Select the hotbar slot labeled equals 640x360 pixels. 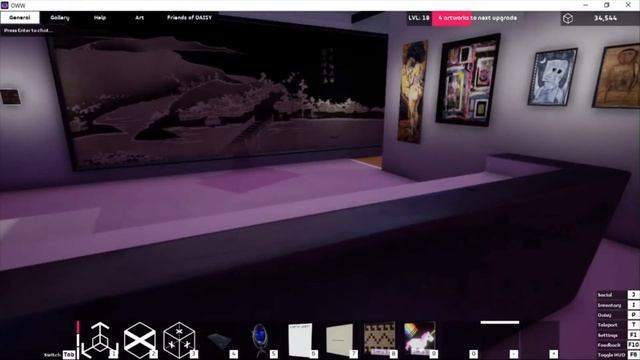click(x=540, y=340)
